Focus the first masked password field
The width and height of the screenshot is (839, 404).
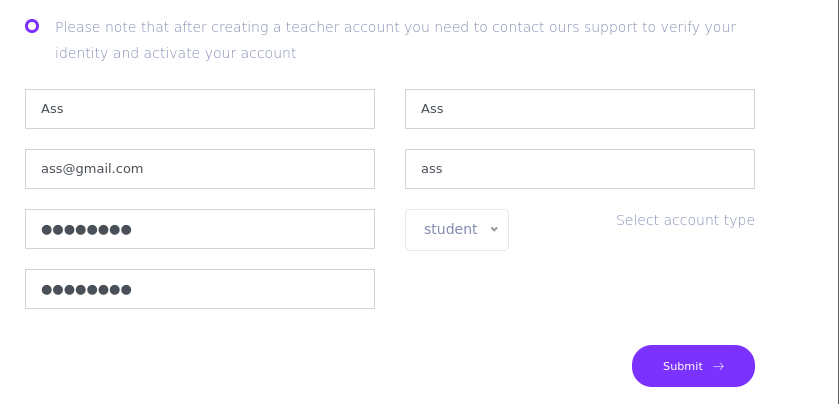click(x=200, y=229)
